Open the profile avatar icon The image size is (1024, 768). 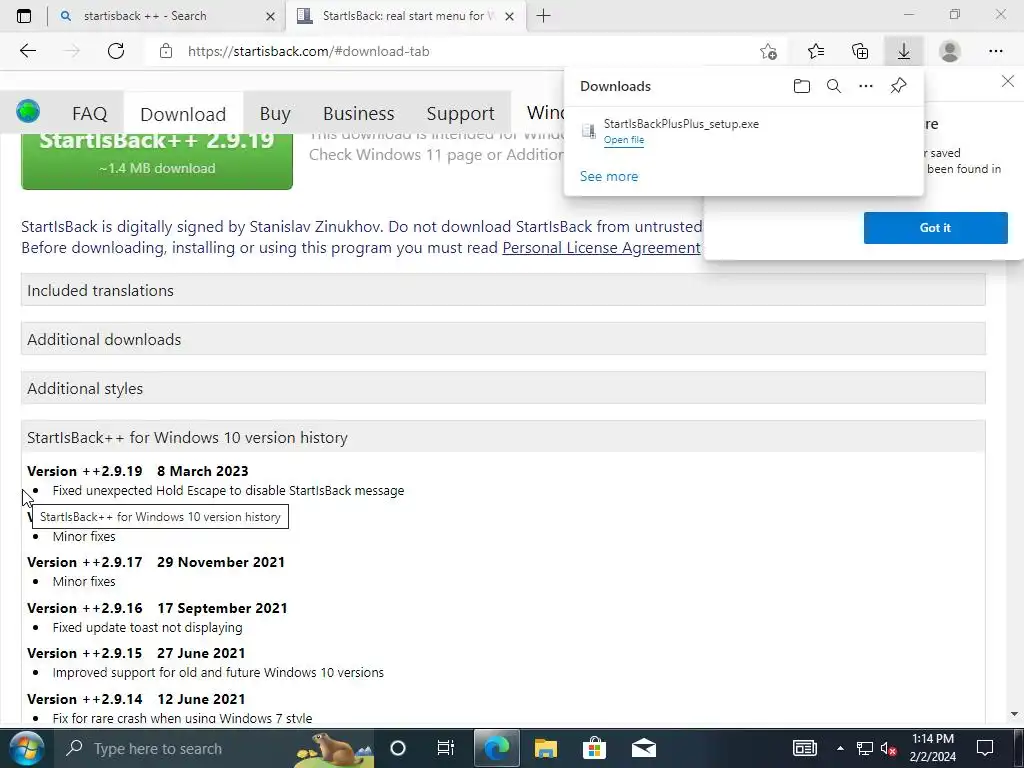[950, 51]
